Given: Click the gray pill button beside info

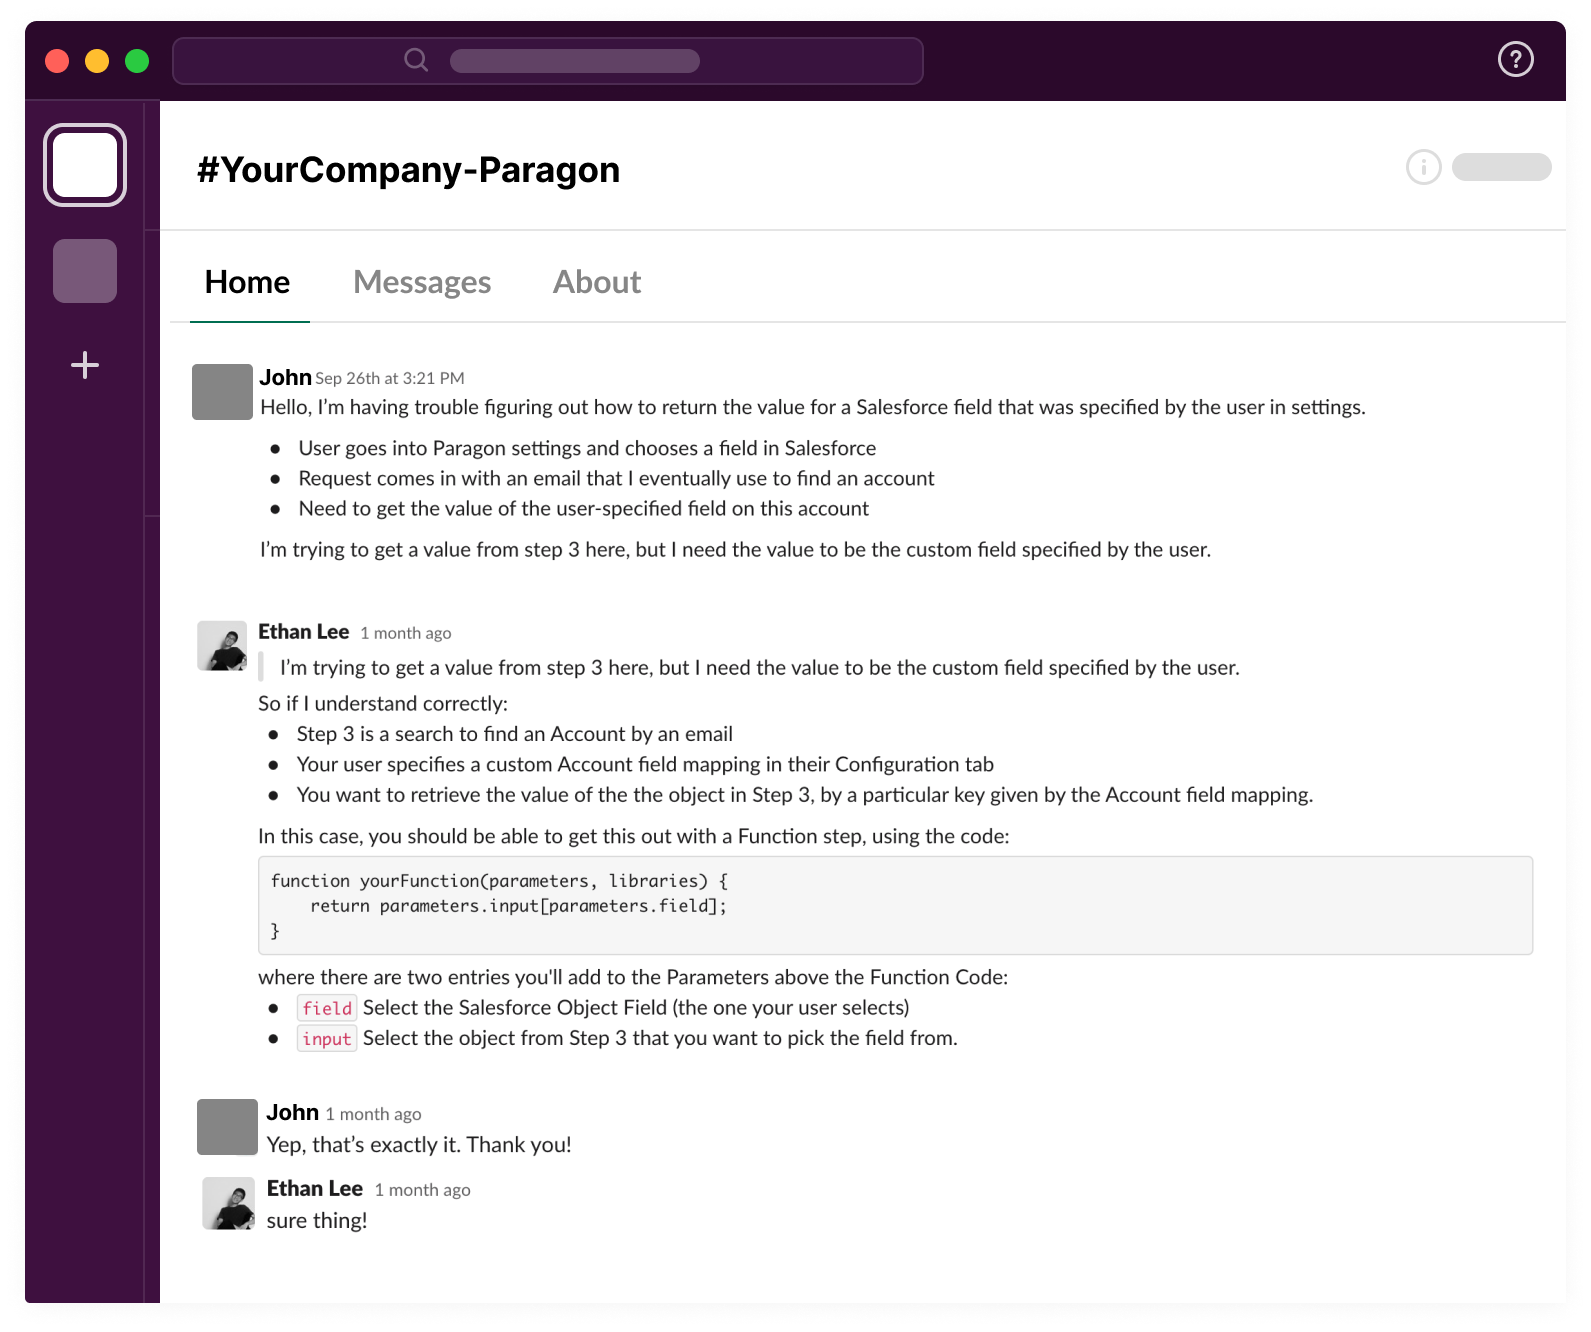Looking at the screenshot, I should coord(1501,167).
